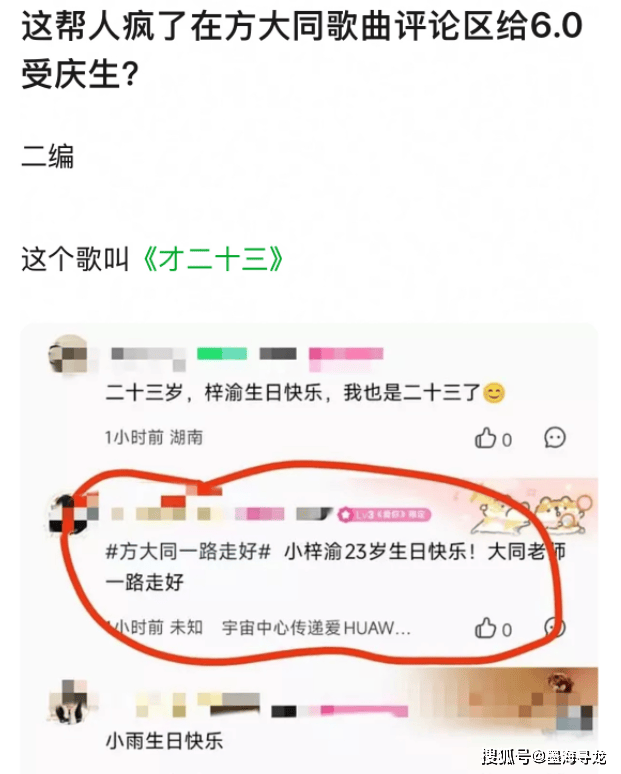Tap the pink Lv3 fan badge

[x=384, y=515]
